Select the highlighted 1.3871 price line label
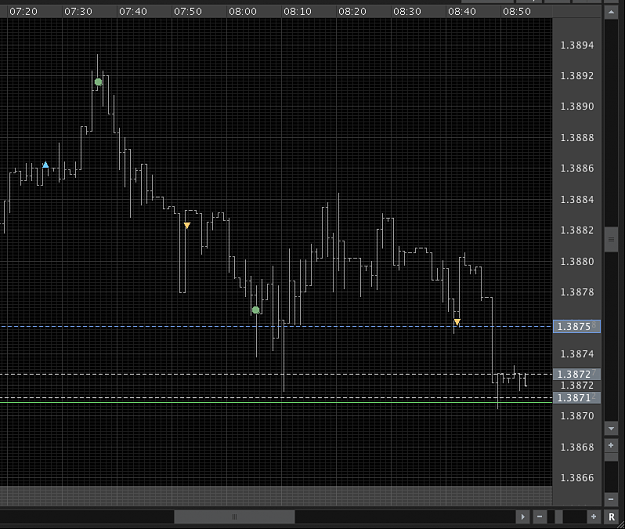625x529 pixels. pos(577,397)
